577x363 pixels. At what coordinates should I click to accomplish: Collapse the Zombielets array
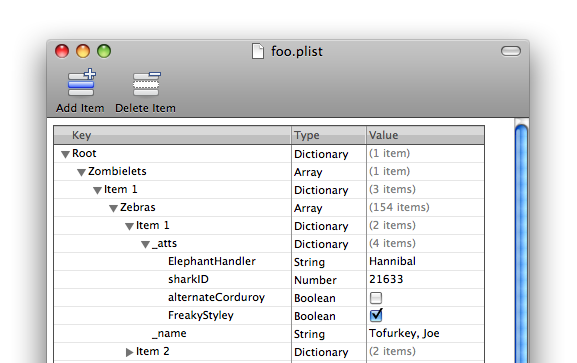(x=81, y=172)
